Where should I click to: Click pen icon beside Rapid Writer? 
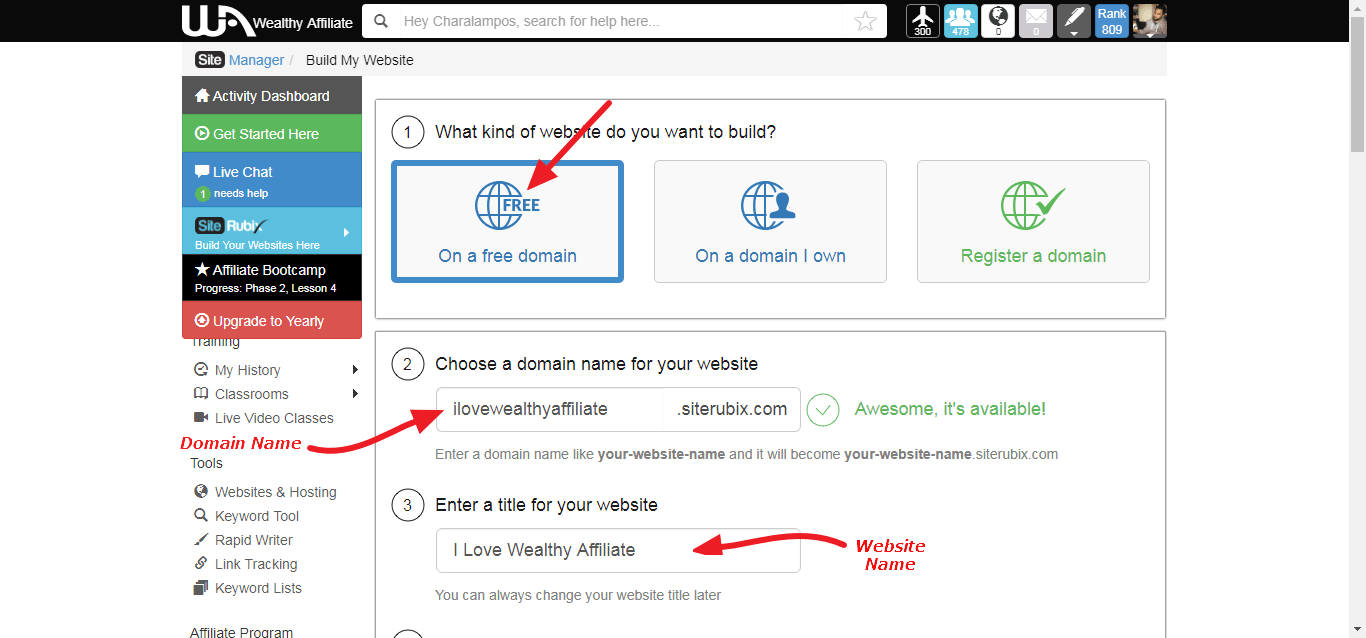point(201,539)
